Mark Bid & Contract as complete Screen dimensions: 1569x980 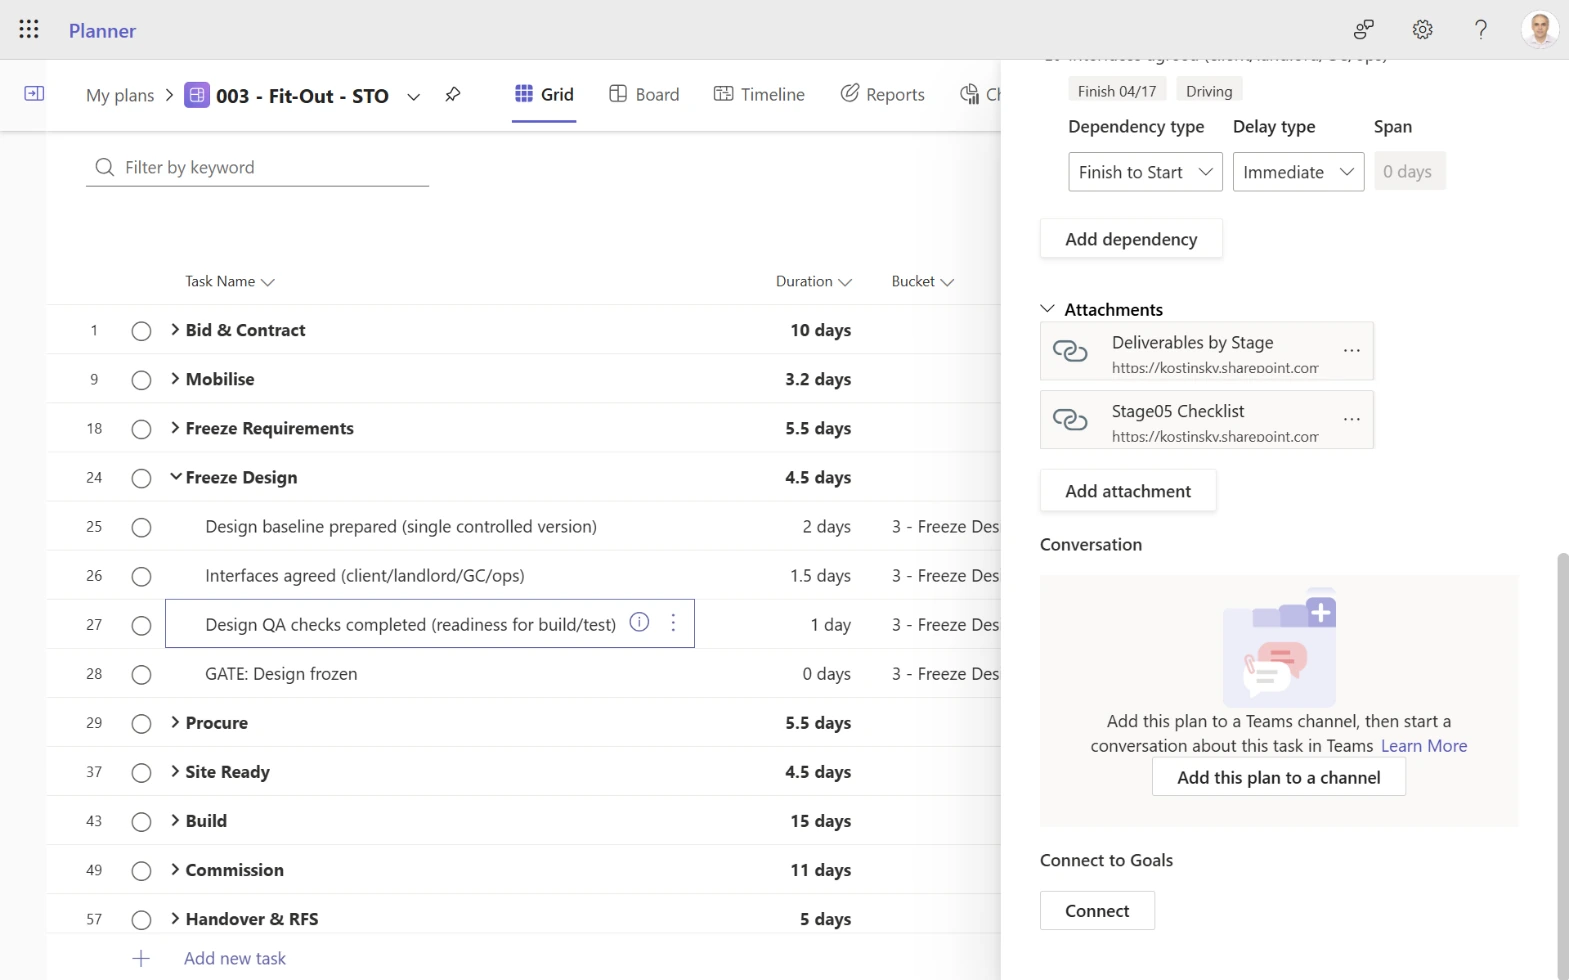(141, 331)
